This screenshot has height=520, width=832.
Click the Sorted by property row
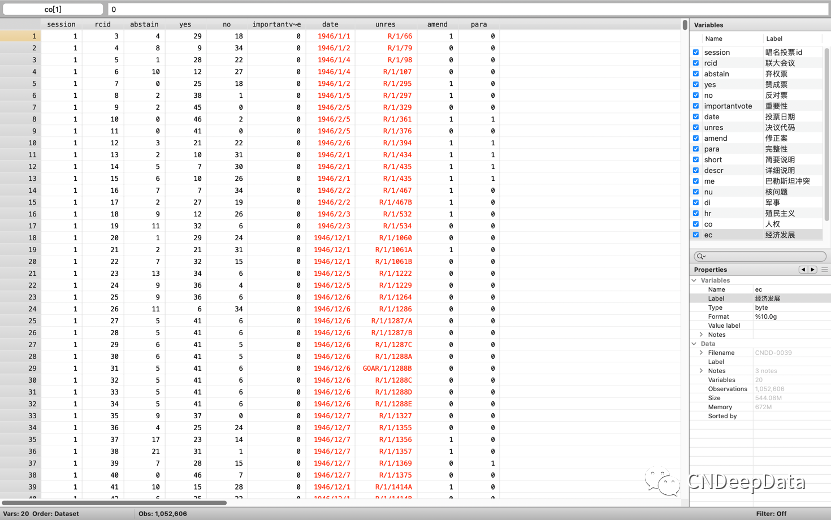[x=760, y=416]
